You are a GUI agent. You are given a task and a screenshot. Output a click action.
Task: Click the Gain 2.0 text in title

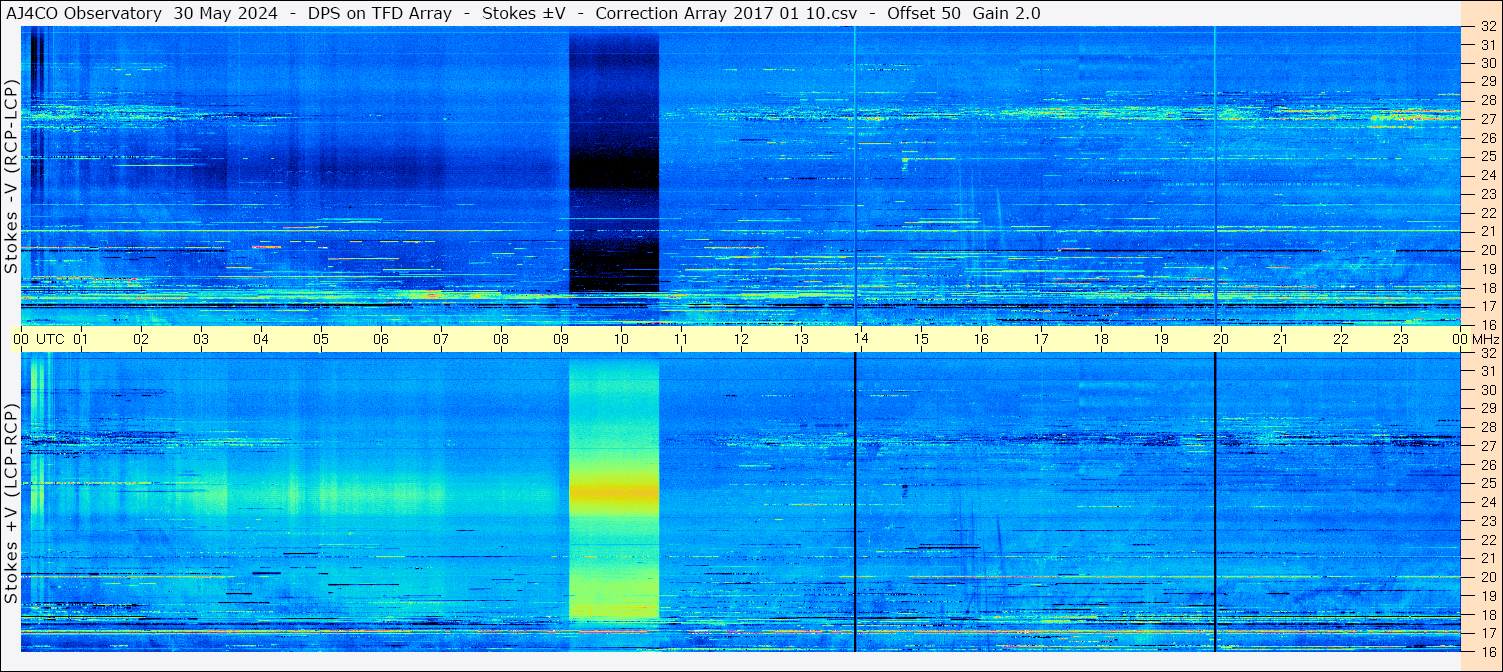click(x=1006, y=13)
